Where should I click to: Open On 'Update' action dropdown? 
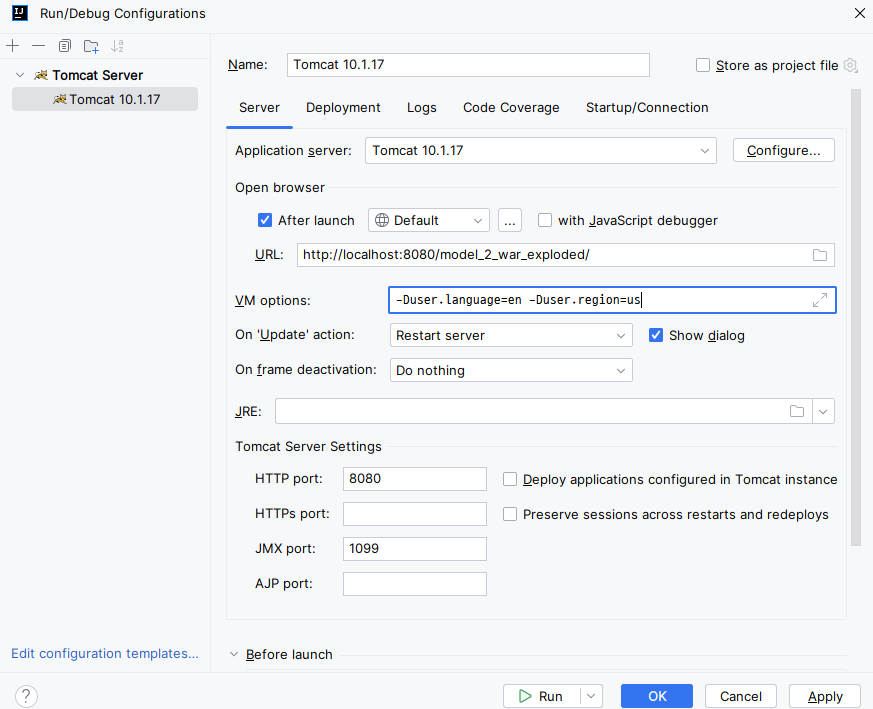click(x=511, y=335)
